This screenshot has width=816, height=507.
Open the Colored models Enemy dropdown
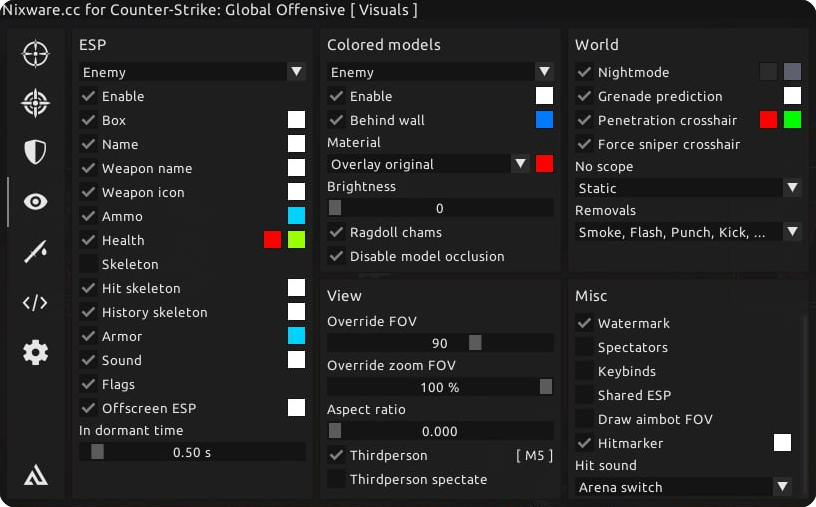coord(440,72)
